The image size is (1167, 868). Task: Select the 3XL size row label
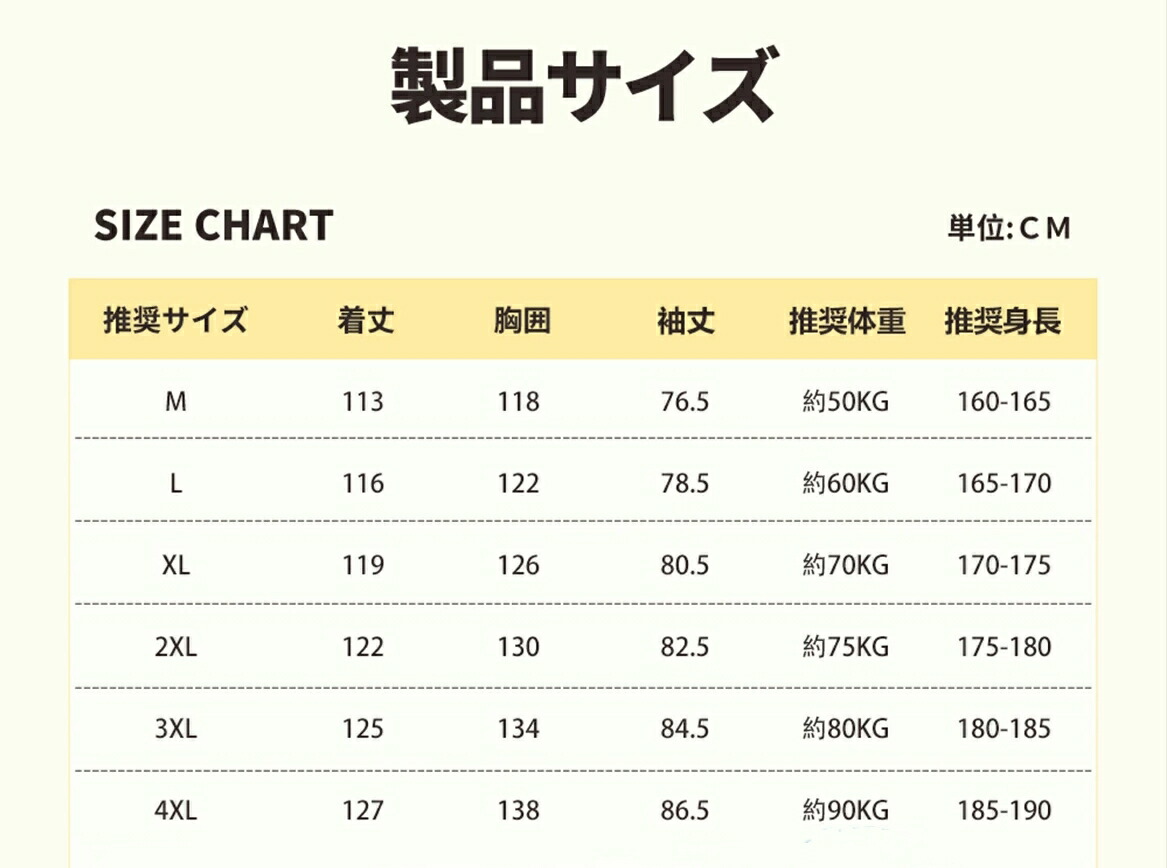[x=176, y=729]
